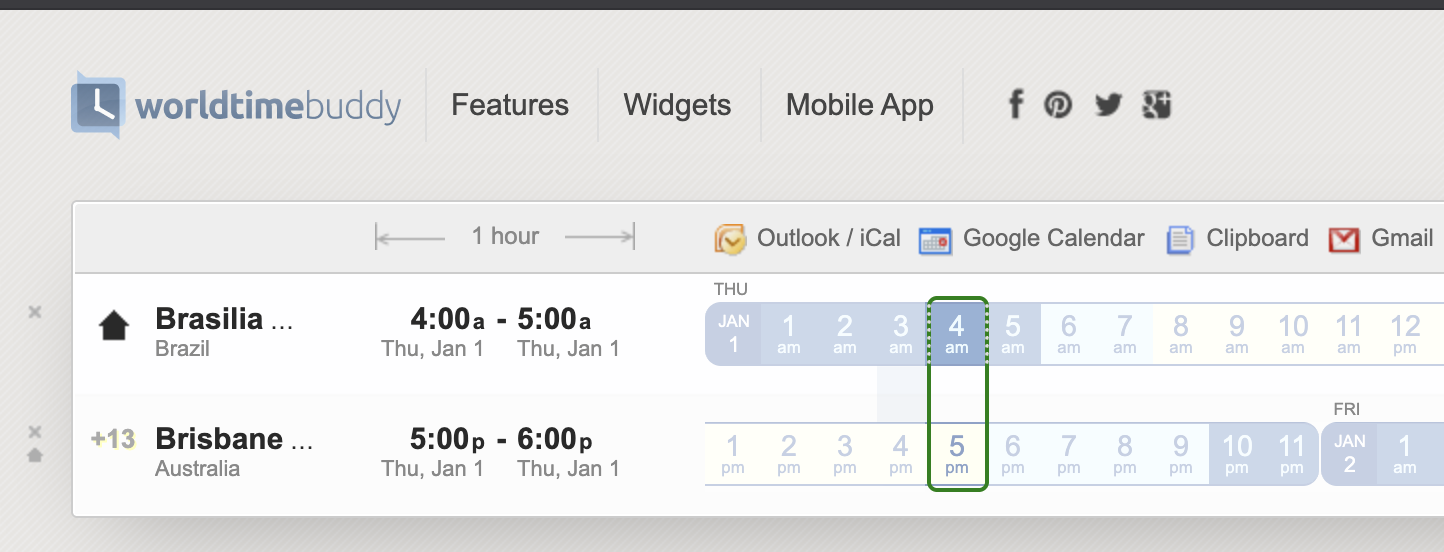The width and height of the screenshot is (1444, 552).
Task: Click the black home icon beside Brasilia
Action: tap(113, 326)
